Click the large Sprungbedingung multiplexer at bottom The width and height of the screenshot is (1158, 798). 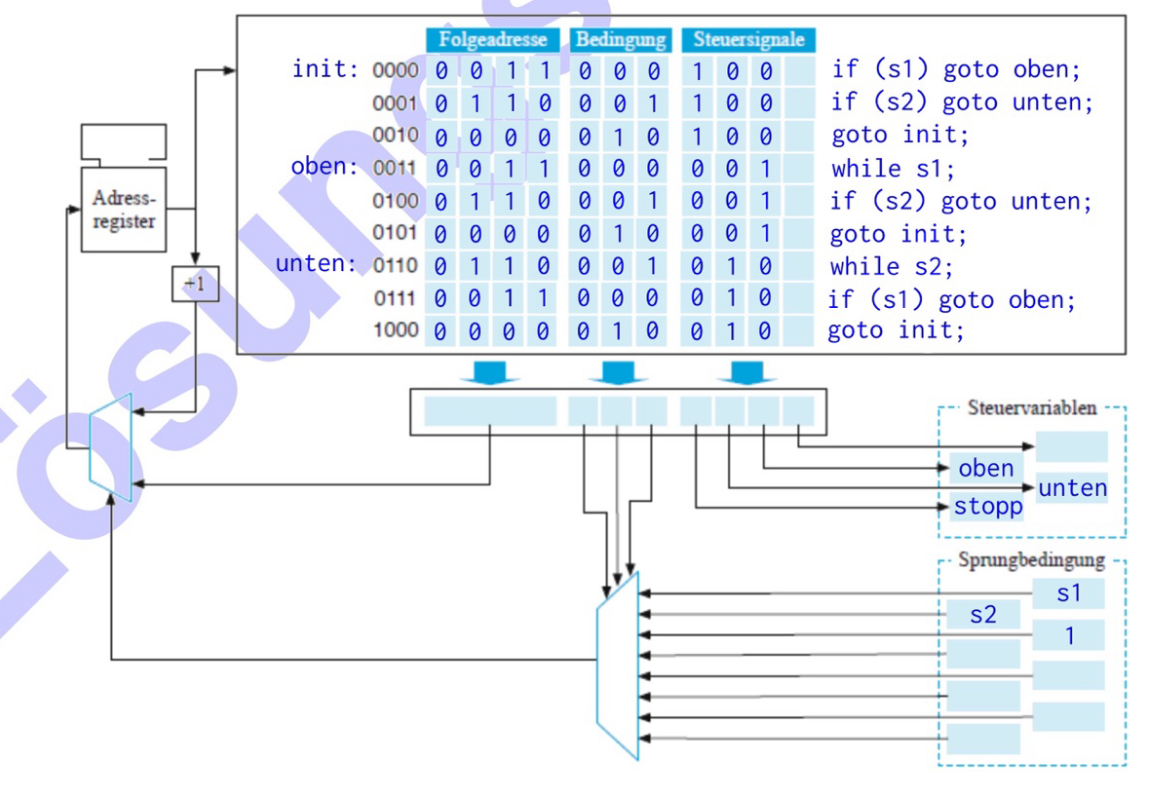(x=617, y=666)
